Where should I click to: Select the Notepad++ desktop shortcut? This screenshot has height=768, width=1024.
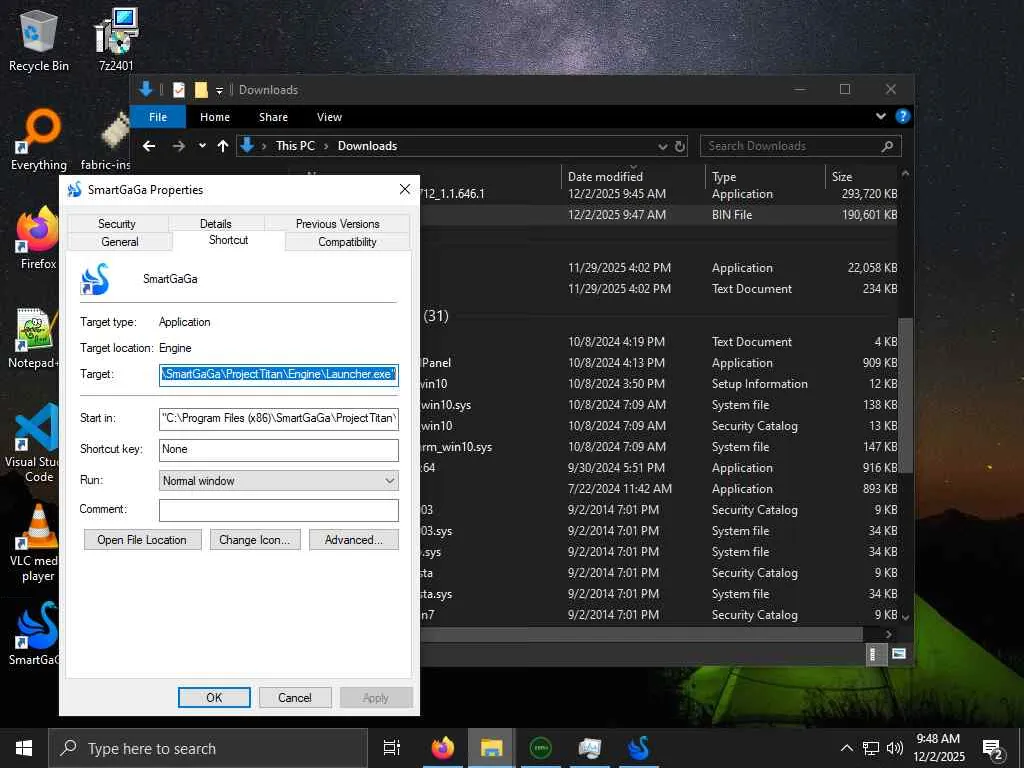point(34,338)
